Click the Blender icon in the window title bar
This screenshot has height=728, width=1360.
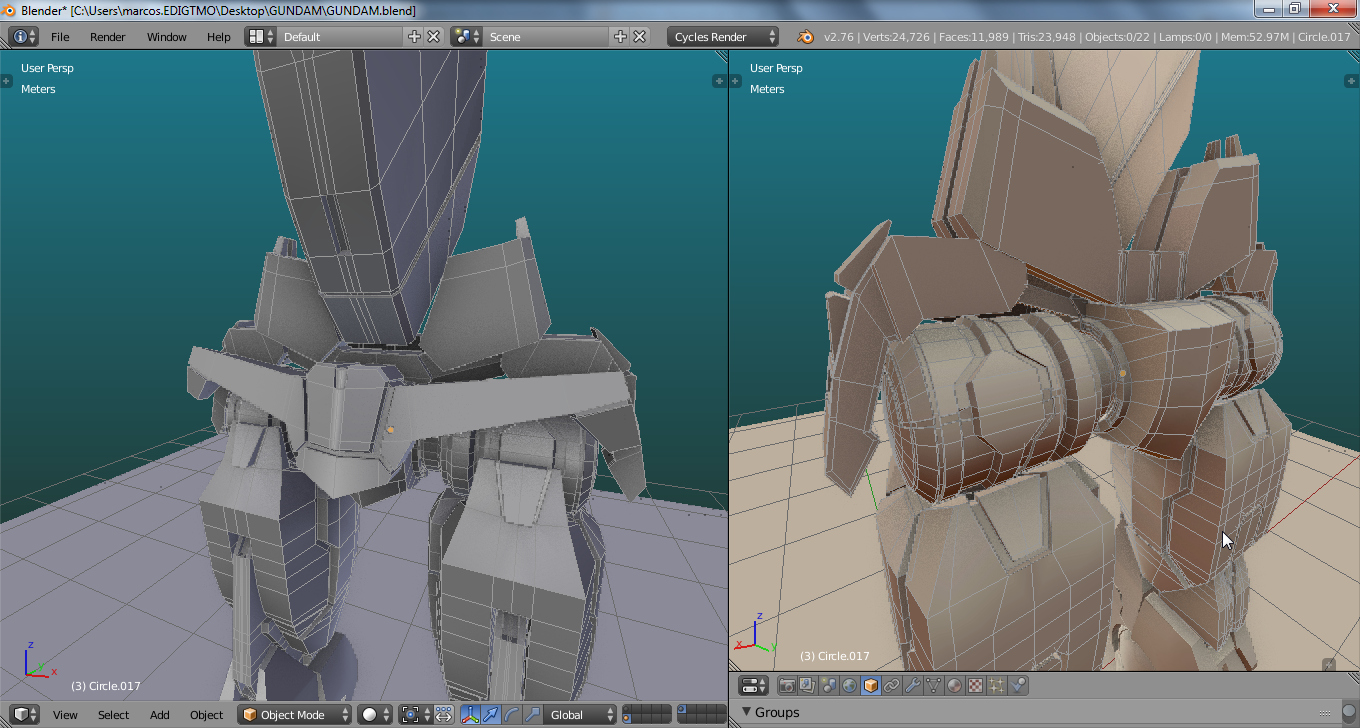[x=10, y=10]
